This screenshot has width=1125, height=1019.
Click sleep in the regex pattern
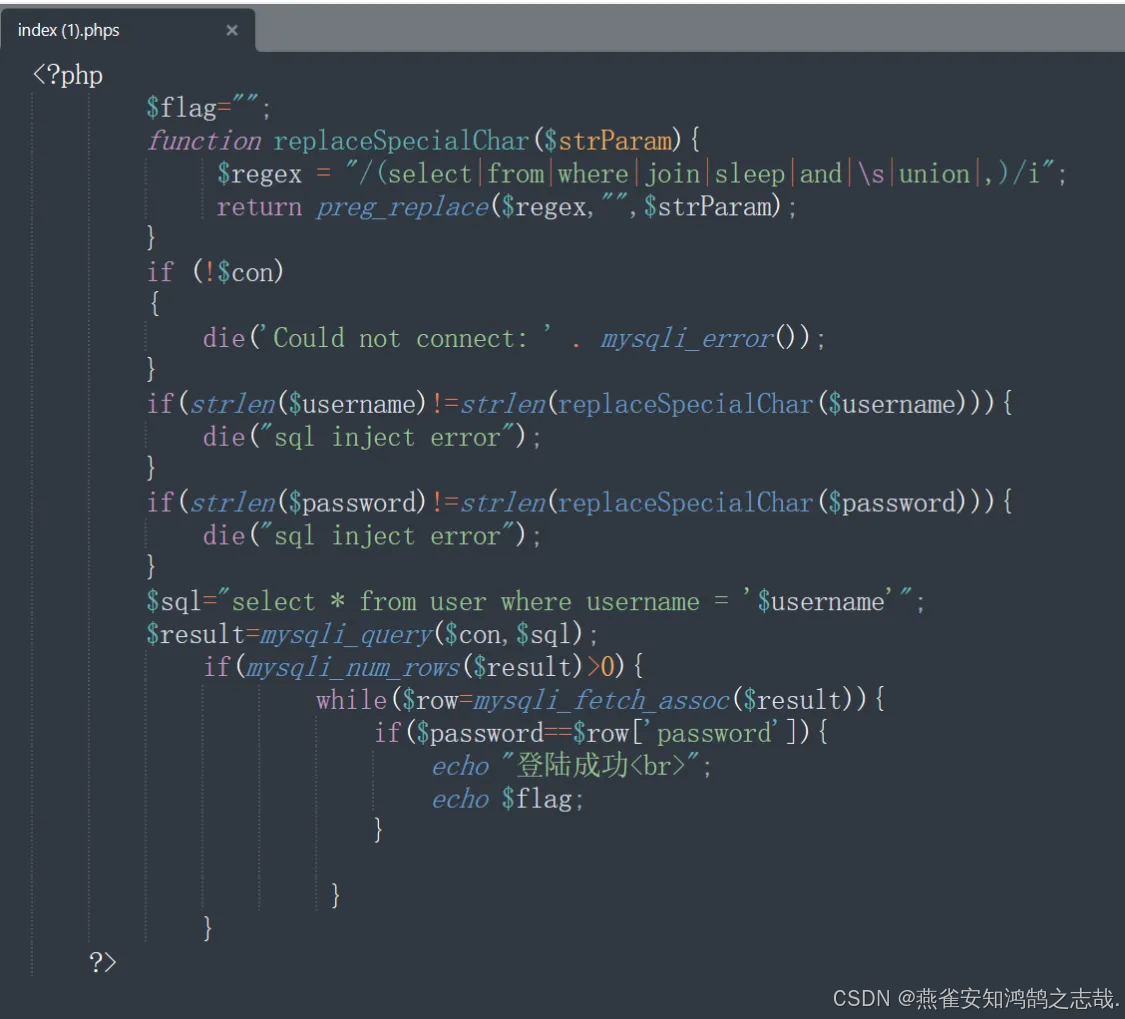749,174
